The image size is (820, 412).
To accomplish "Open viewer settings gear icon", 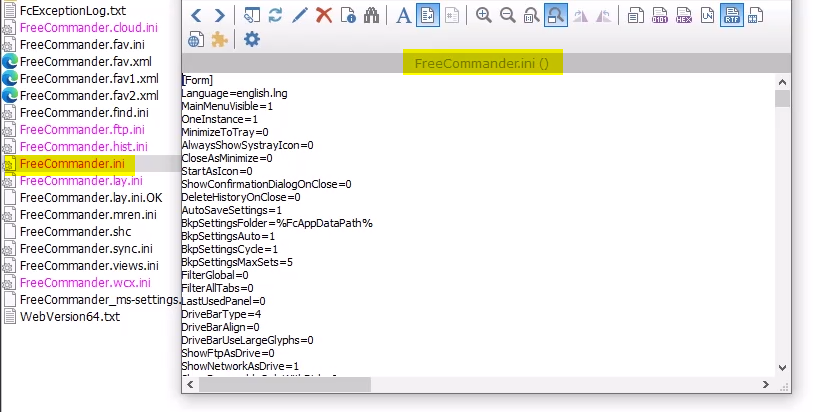I will [252, 39].
